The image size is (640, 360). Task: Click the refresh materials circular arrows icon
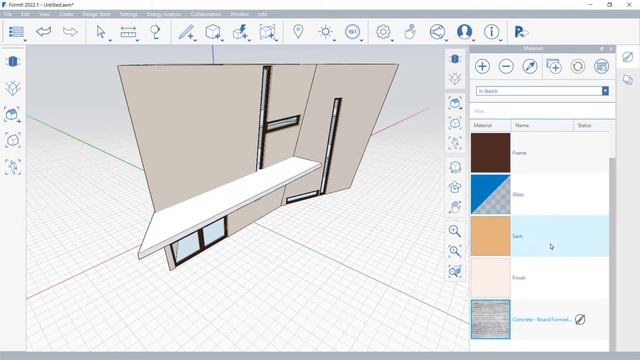click(578, 66)
